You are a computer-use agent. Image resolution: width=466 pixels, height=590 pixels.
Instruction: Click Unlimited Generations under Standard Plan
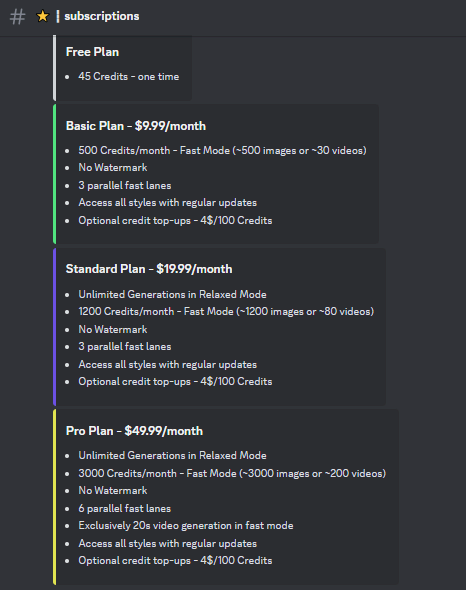tap(172, 294)
